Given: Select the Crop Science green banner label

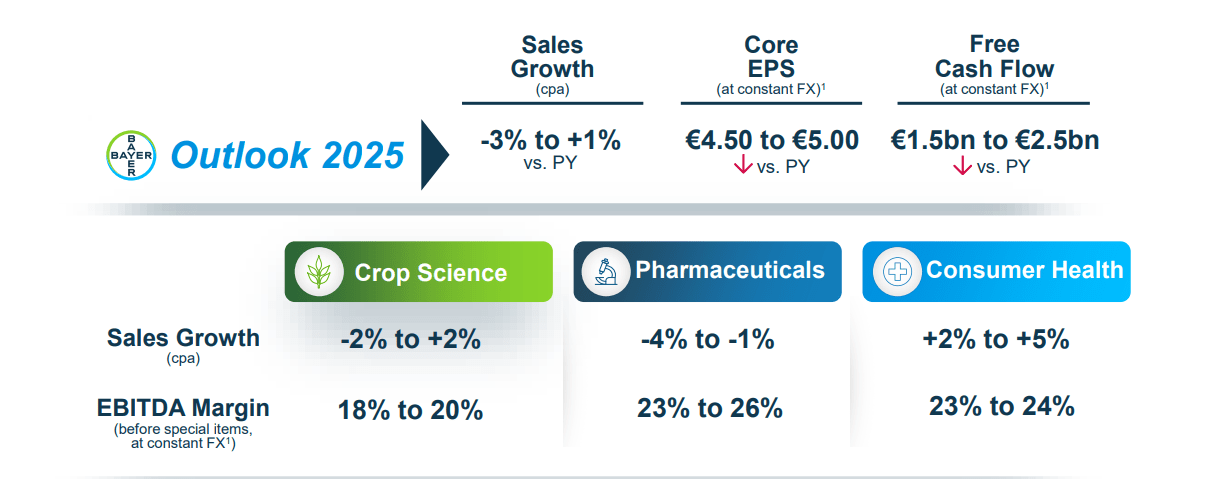Looking at the screenshot, I should click(x=430, y=273).
